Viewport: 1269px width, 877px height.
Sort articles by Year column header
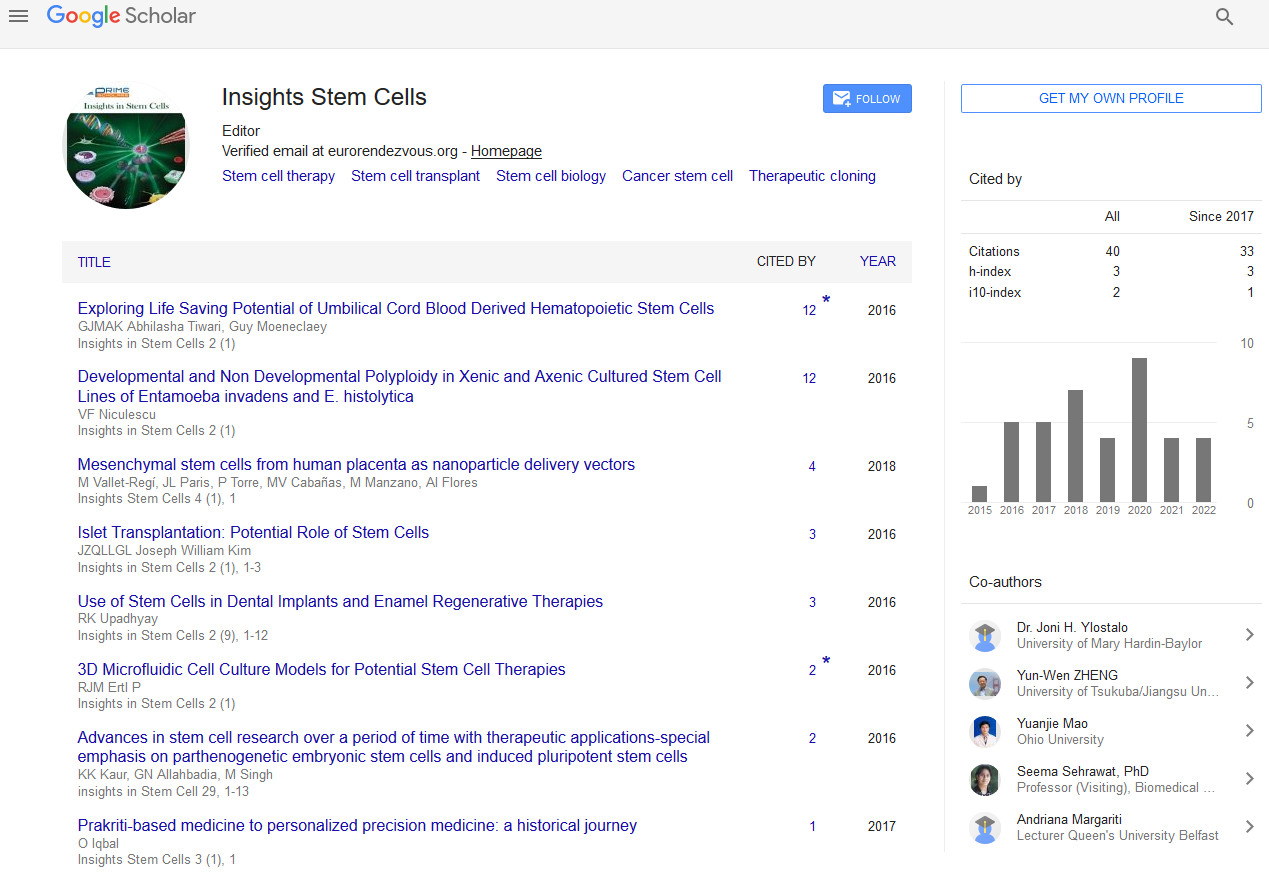pyautogui.click(x=877, y=261)
